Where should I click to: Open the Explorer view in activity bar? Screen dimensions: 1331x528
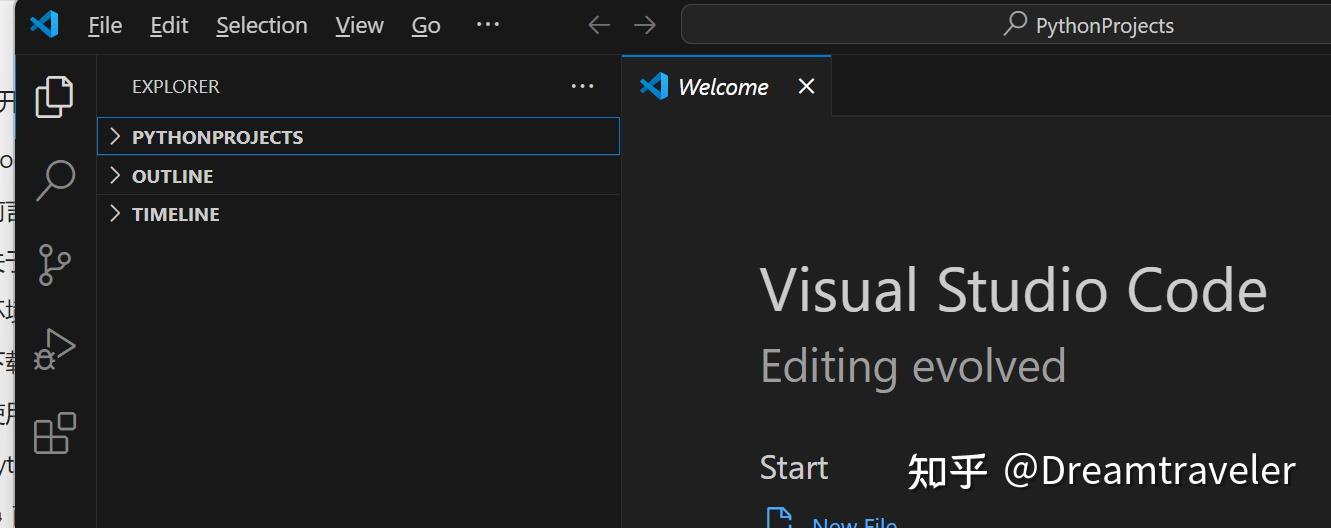click(55, 96)
